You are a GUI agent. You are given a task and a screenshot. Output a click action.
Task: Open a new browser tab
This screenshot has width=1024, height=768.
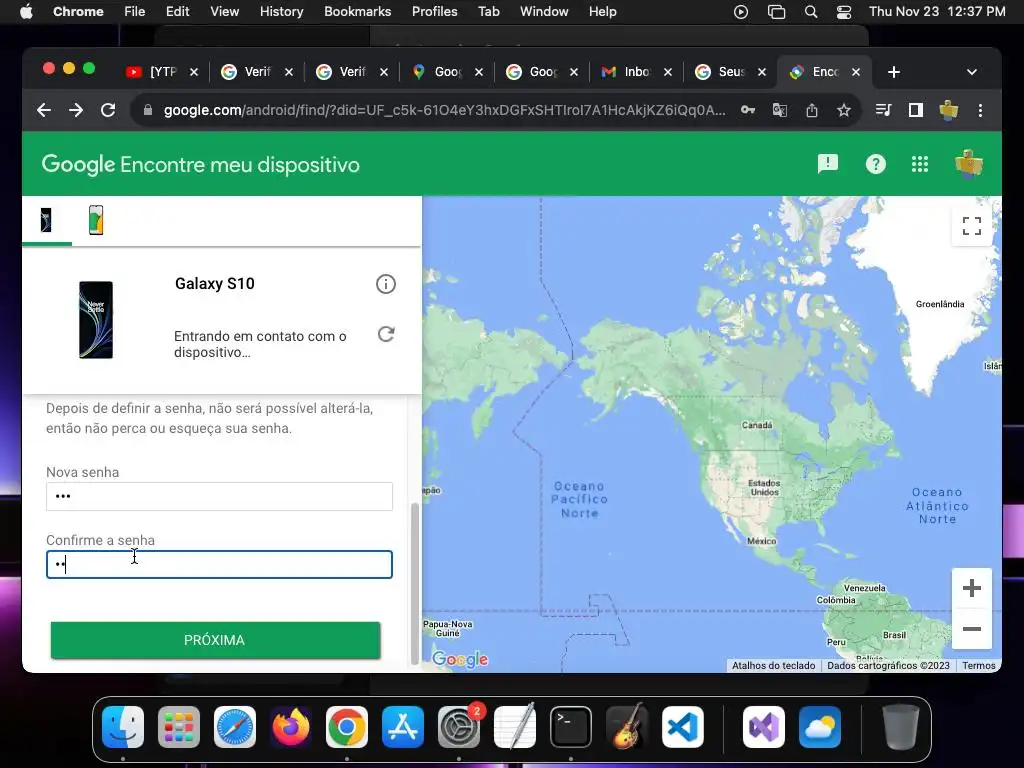coord(894,72)
